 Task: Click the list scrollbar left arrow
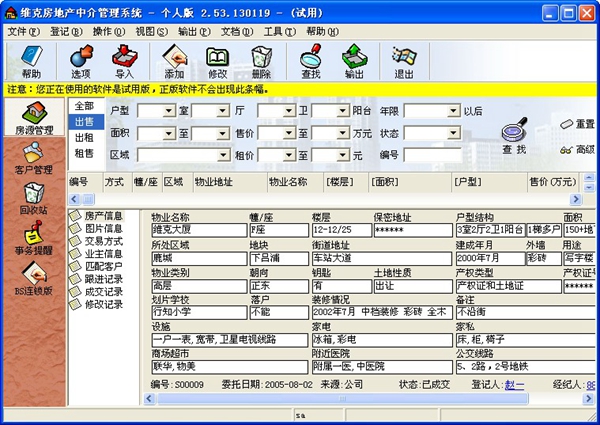[x=75, y=199]
